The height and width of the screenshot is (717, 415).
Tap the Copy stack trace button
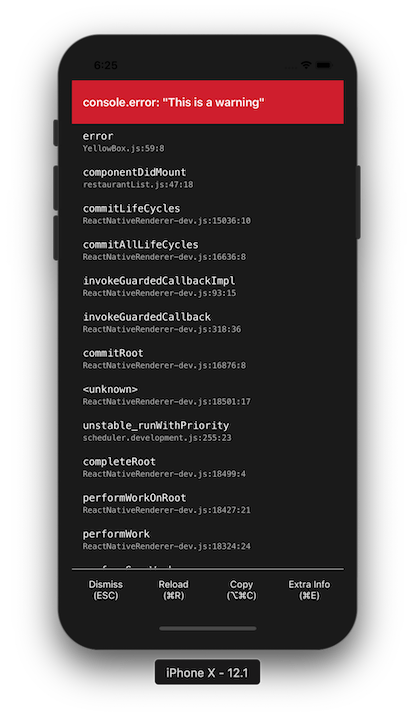tap(241, 590)
